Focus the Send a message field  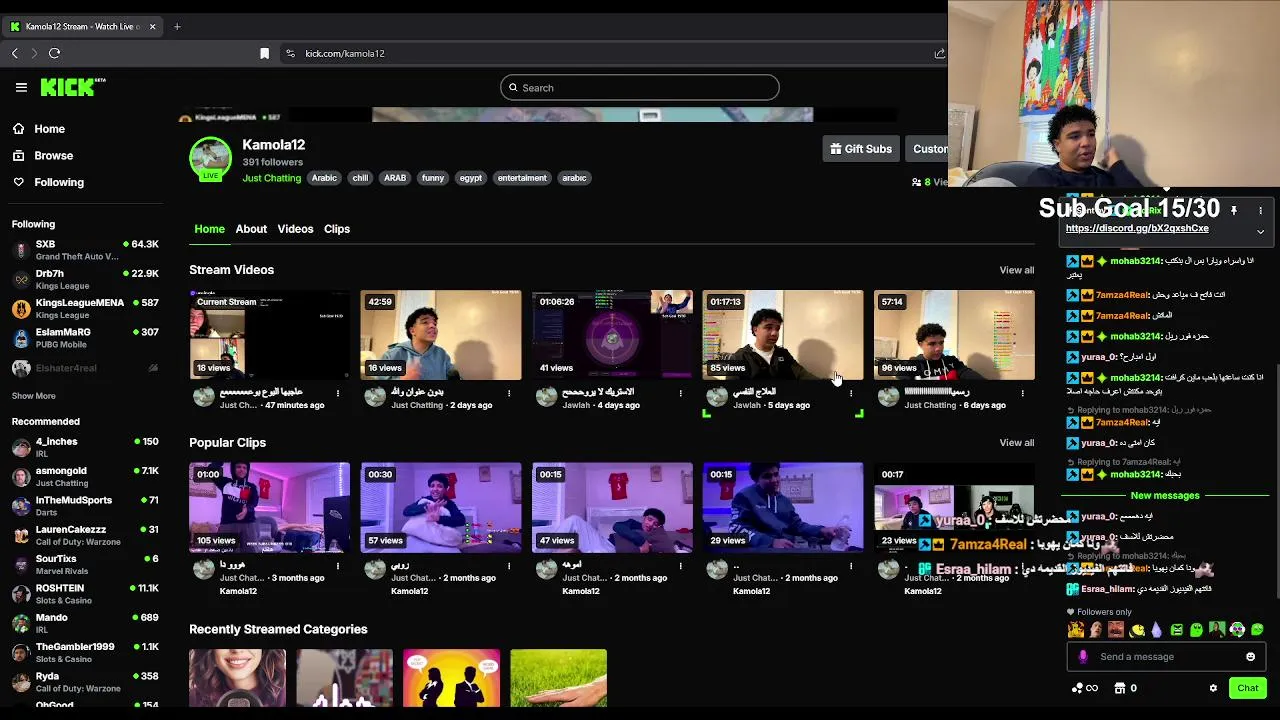[1165, 657]
